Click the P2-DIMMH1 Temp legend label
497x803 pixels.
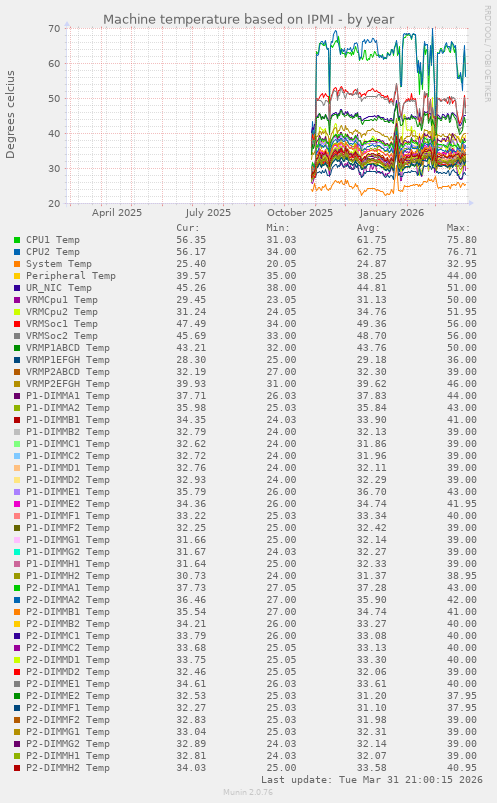68,756
